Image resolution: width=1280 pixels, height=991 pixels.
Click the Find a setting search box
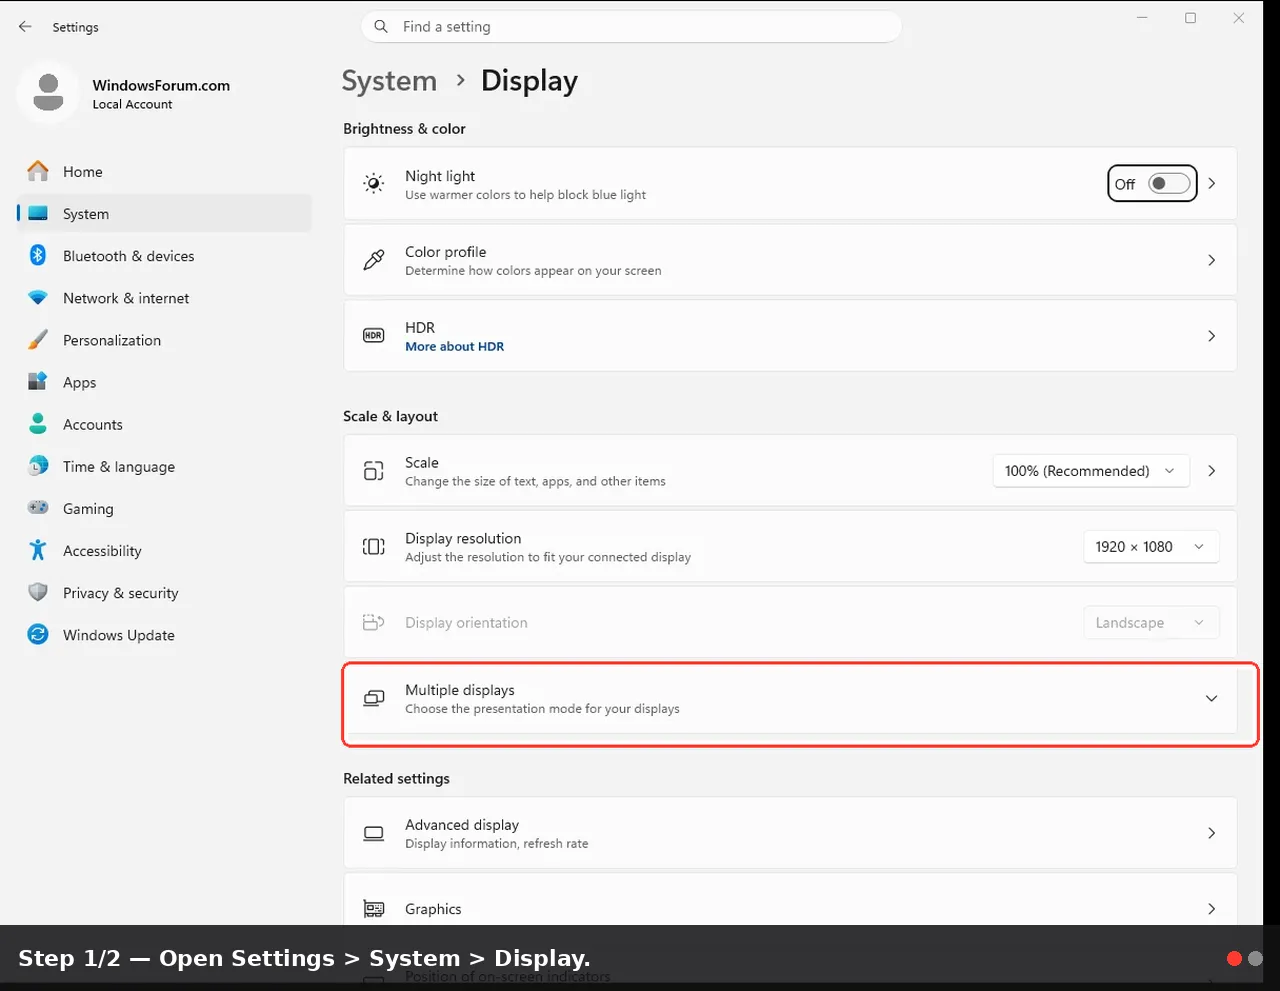(631, 27)
